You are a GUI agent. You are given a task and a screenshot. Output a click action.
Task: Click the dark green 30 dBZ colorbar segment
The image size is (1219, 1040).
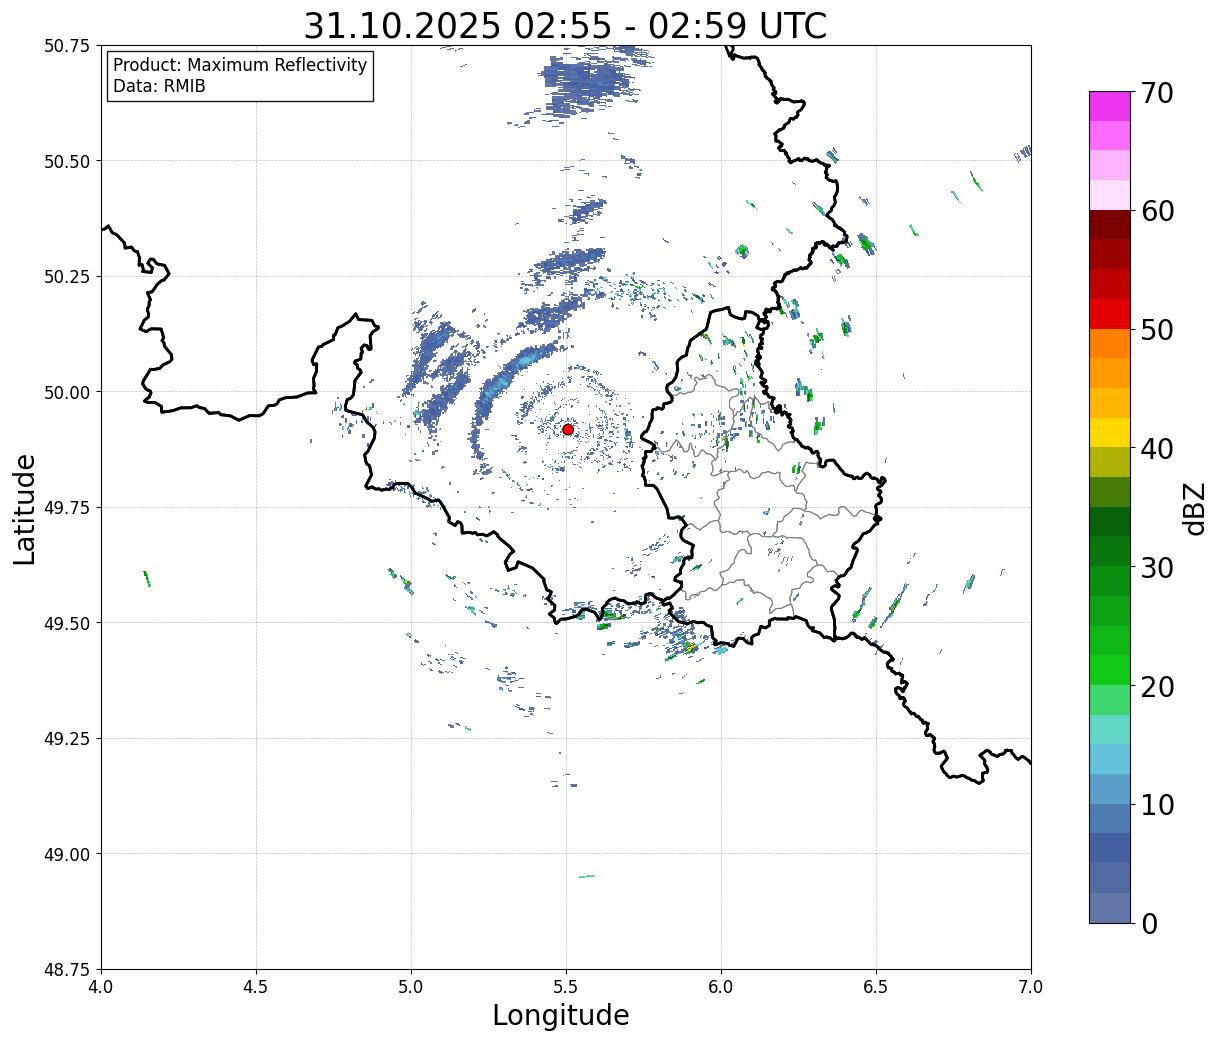tap(1110, 551)
